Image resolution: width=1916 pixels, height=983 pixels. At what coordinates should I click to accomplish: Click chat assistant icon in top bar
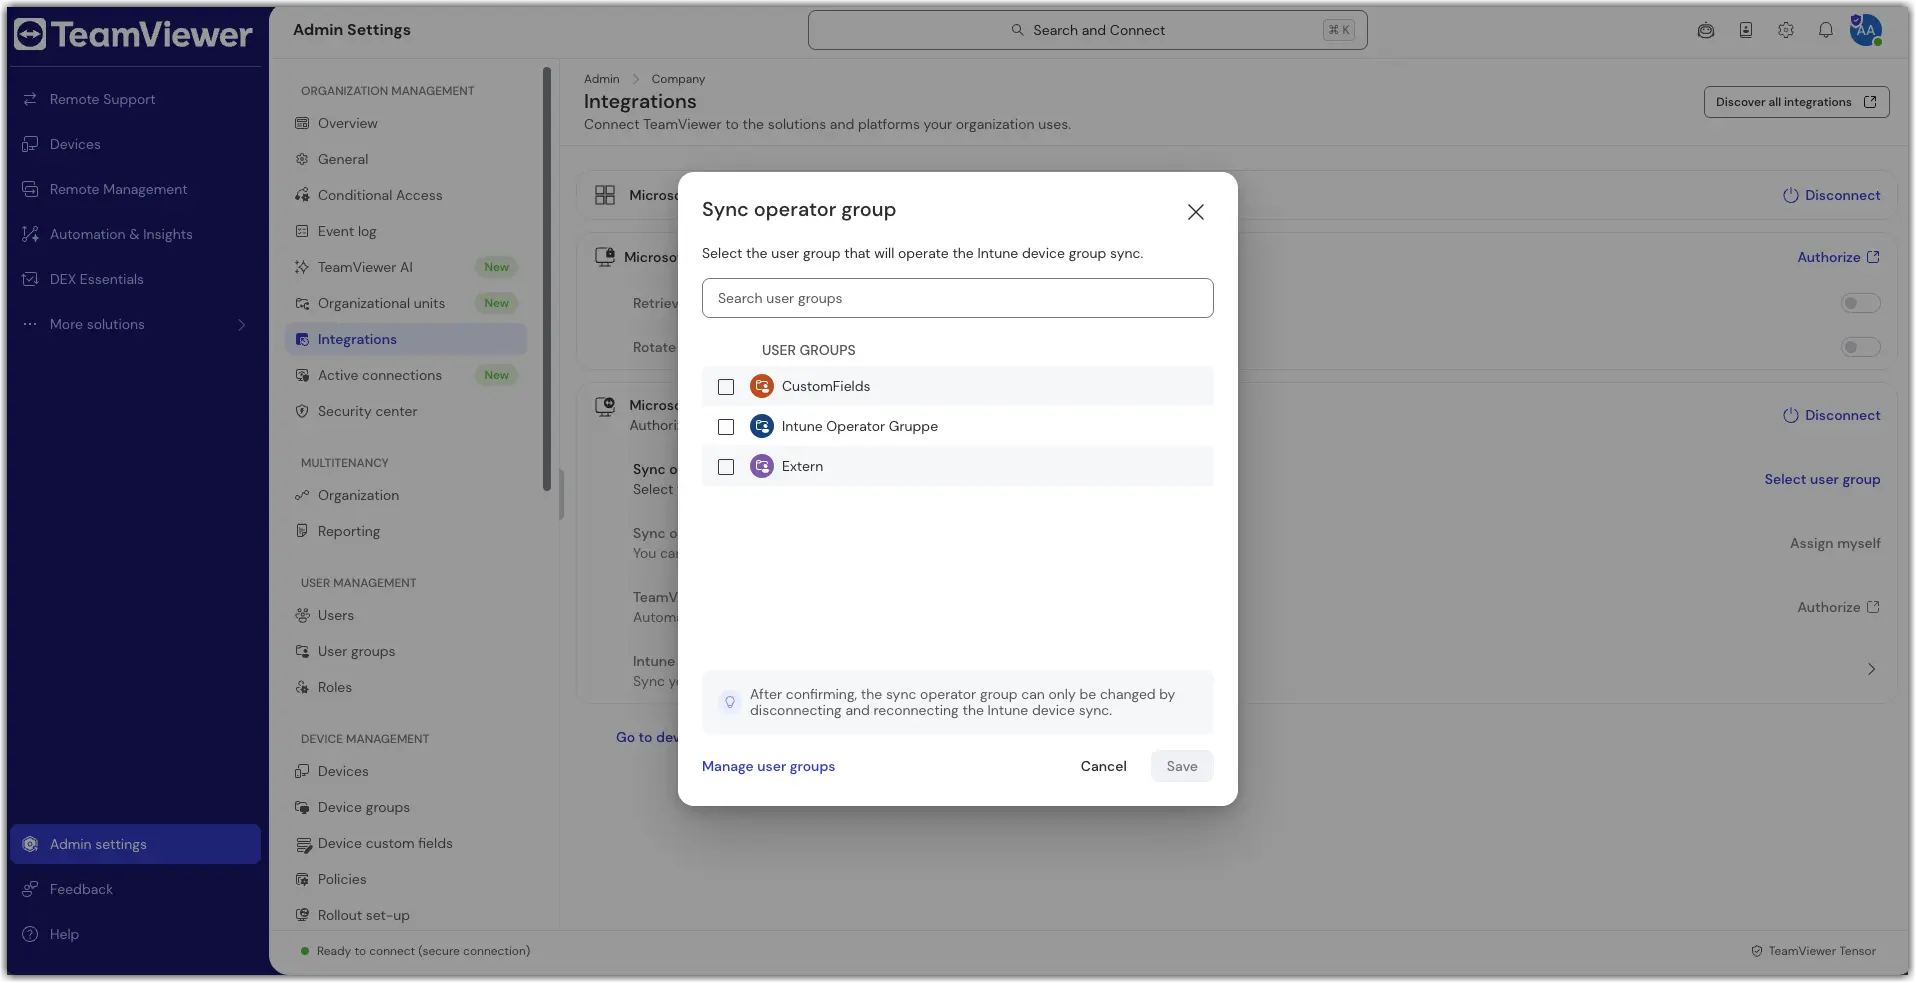coord(1705,30)
